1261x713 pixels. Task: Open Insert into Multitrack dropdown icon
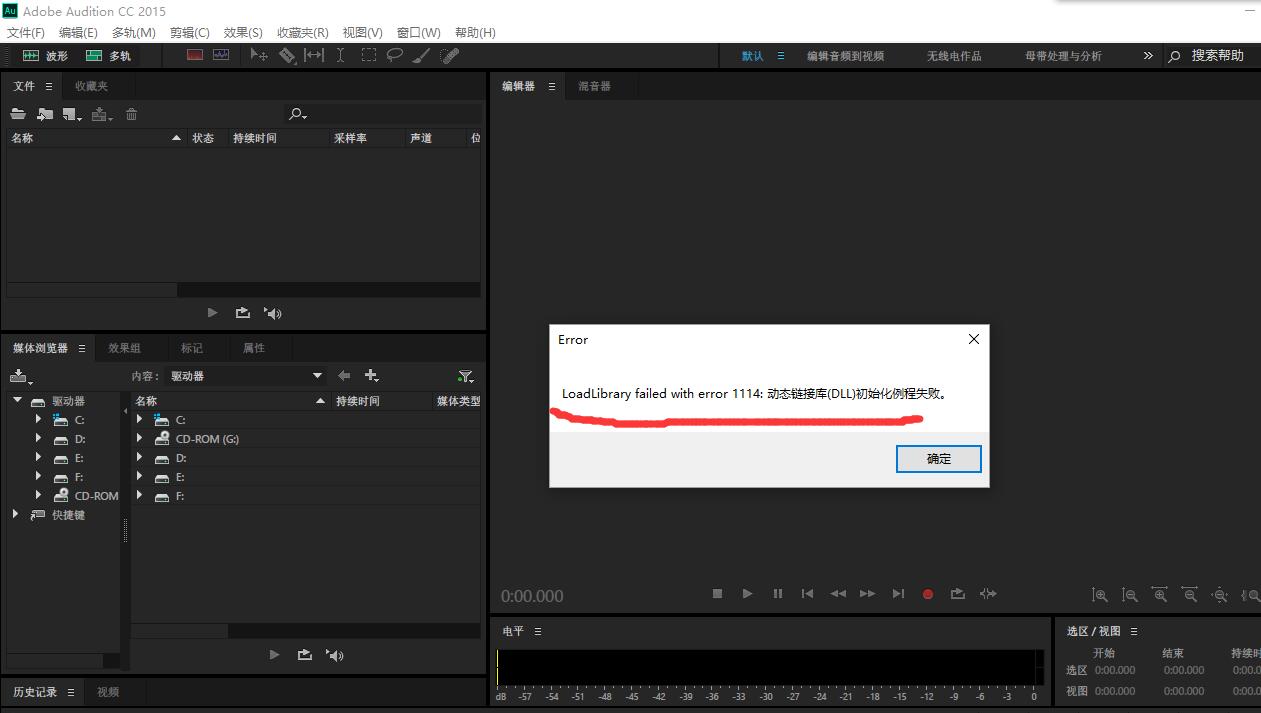(x=101, y=114)
